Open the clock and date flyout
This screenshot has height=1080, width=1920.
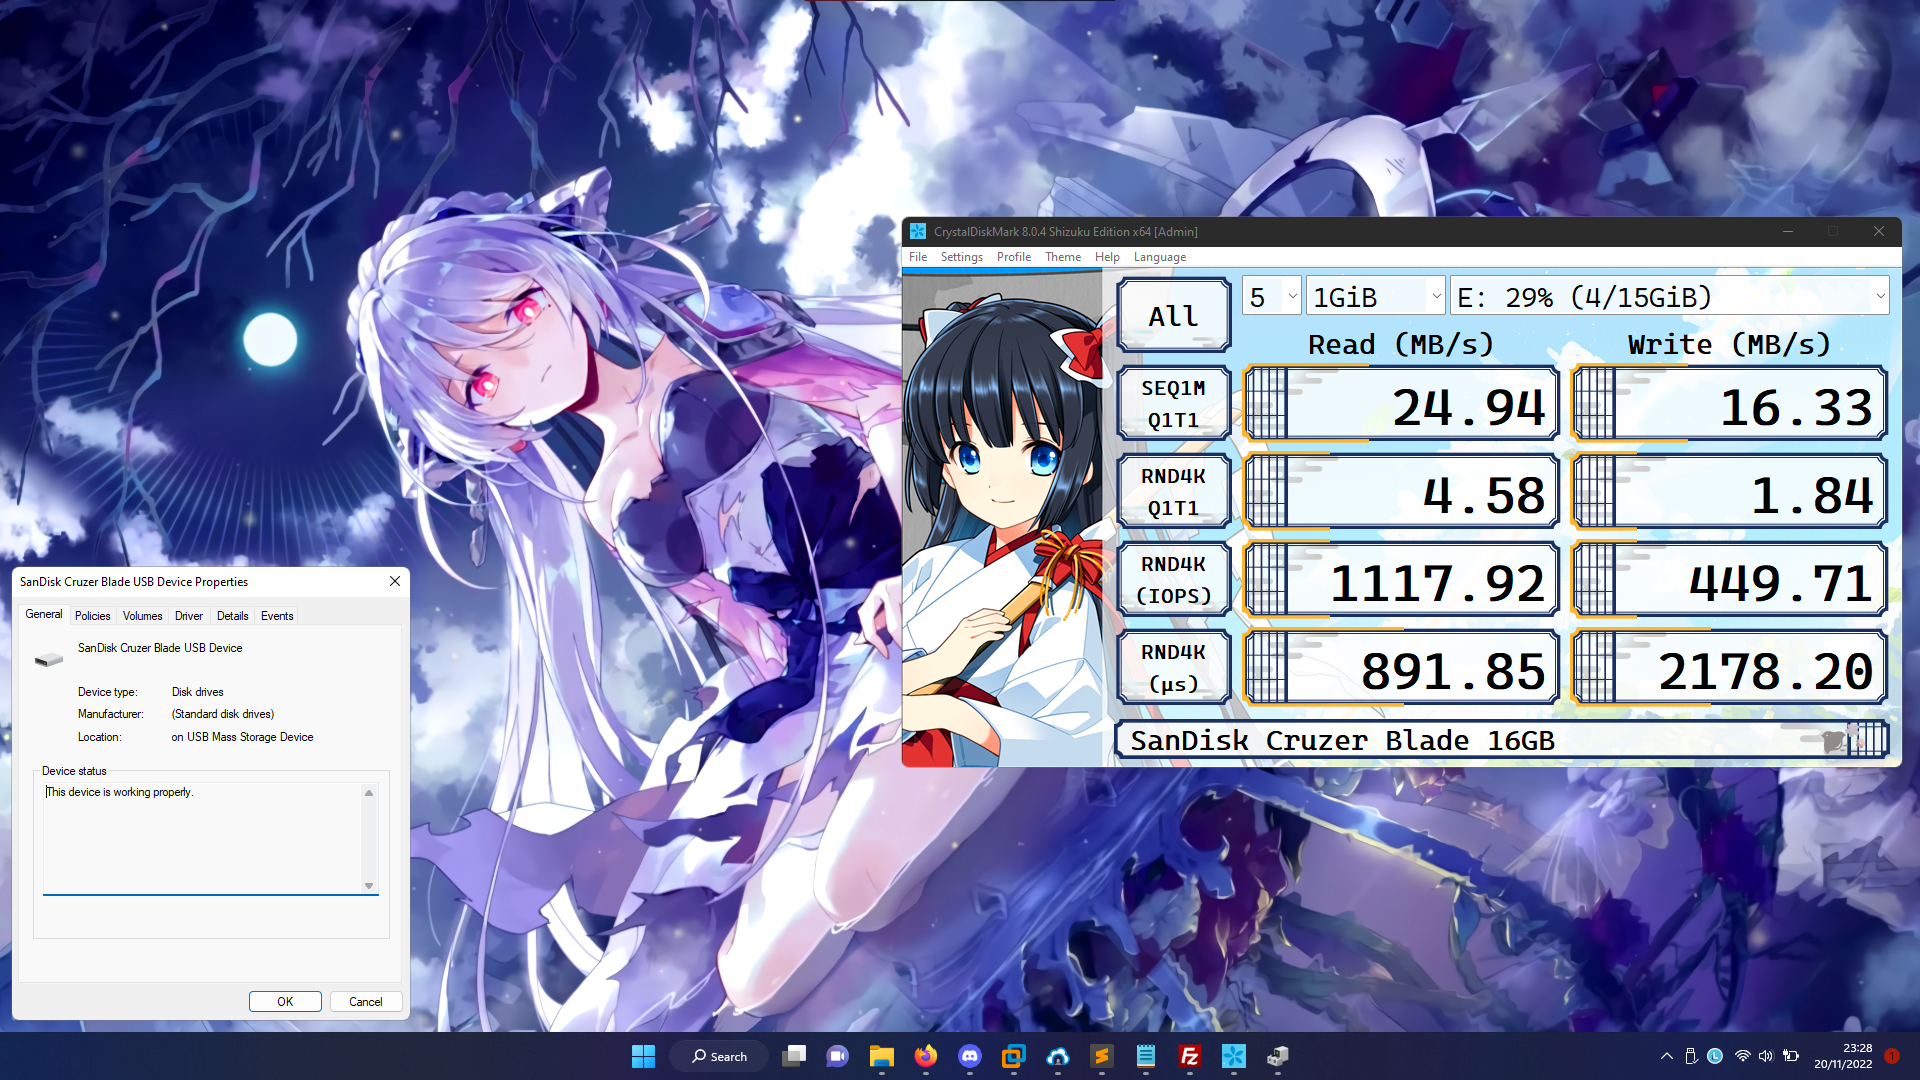point(1843,1056)
